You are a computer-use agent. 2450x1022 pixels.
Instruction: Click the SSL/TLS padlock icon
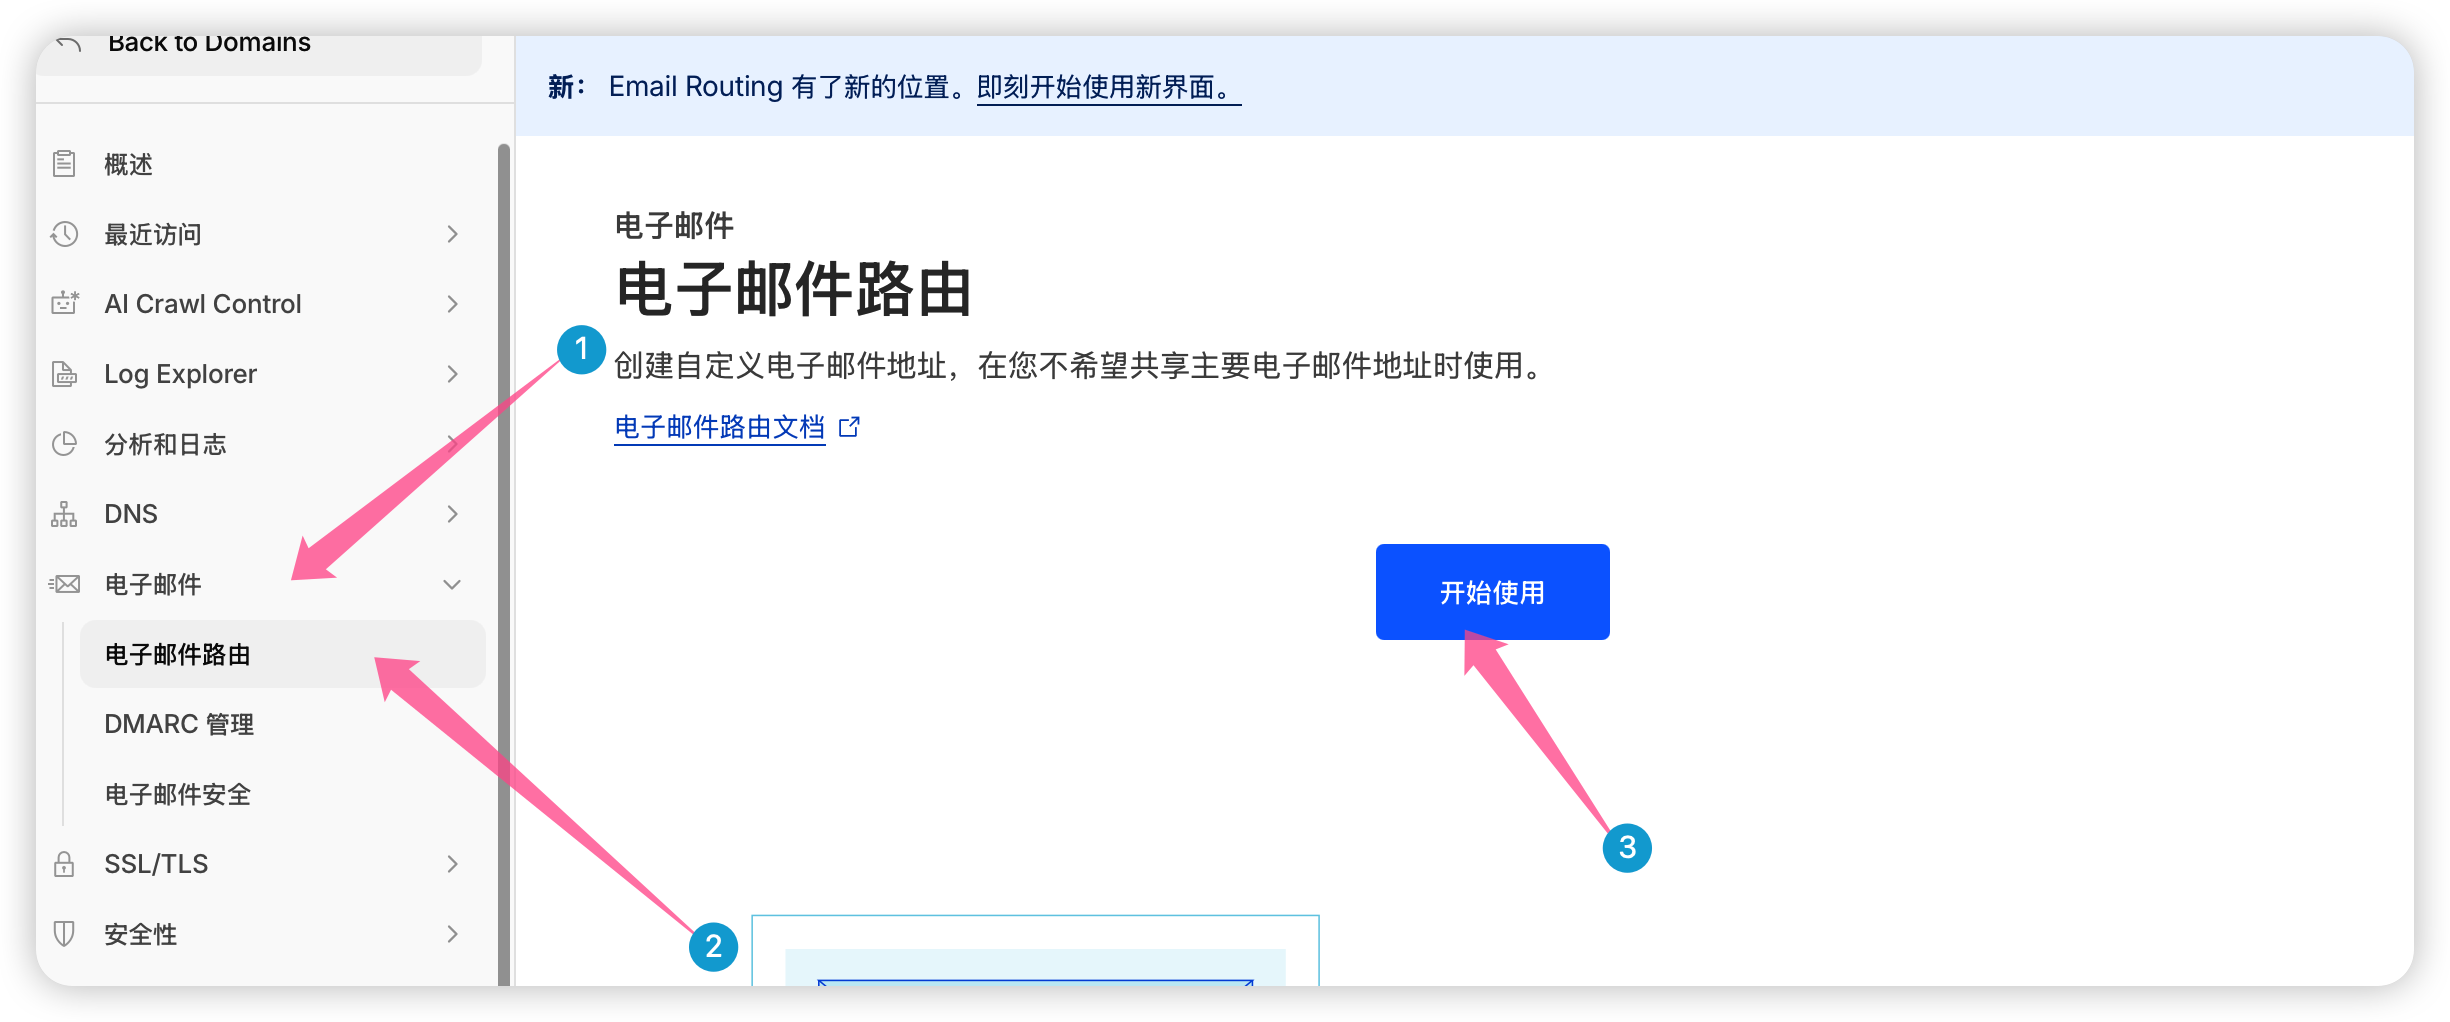click(64, 864)
